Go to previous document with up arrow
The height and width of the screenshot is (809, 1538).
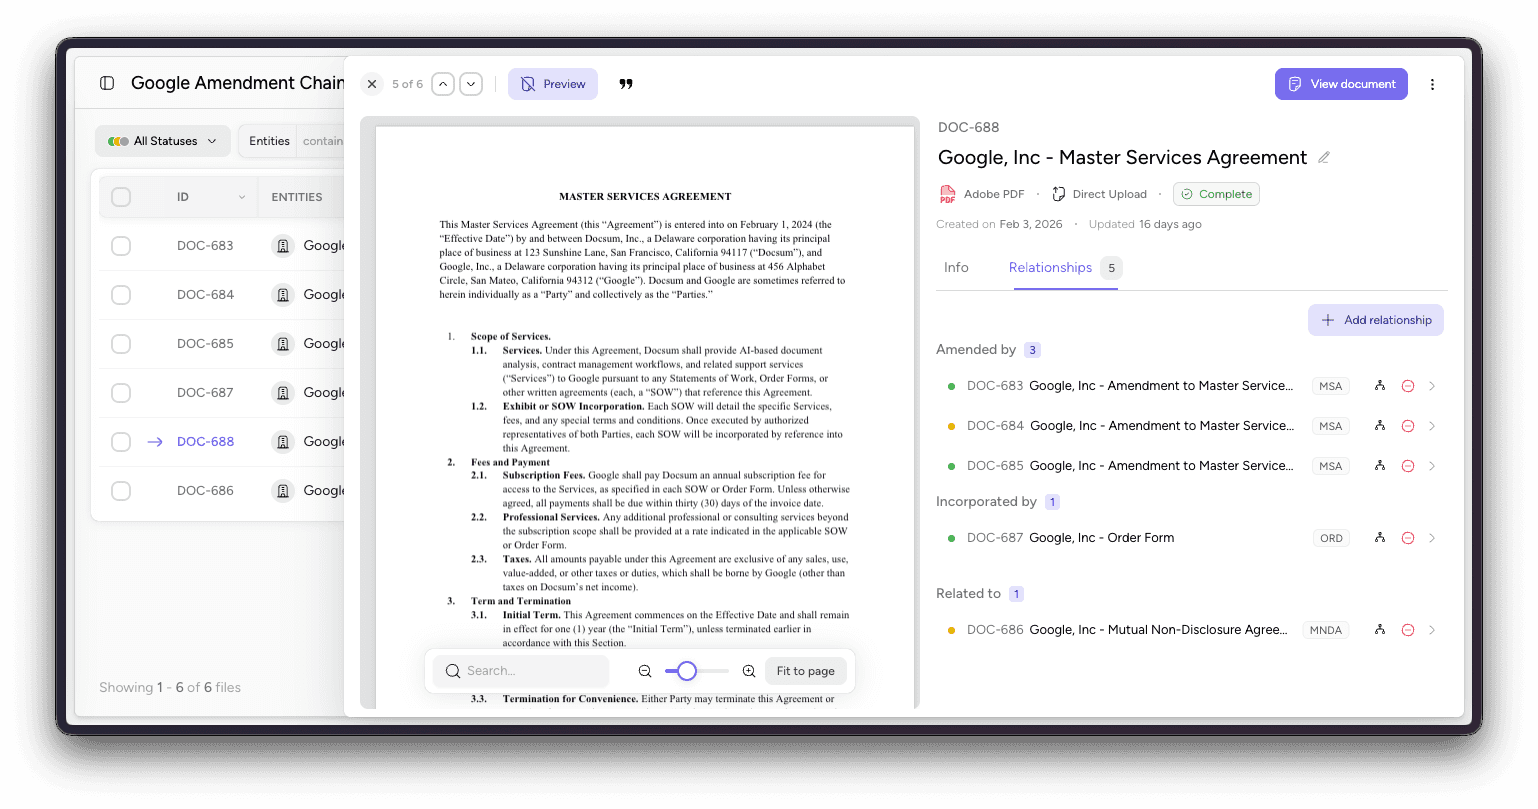pos(443,84)
